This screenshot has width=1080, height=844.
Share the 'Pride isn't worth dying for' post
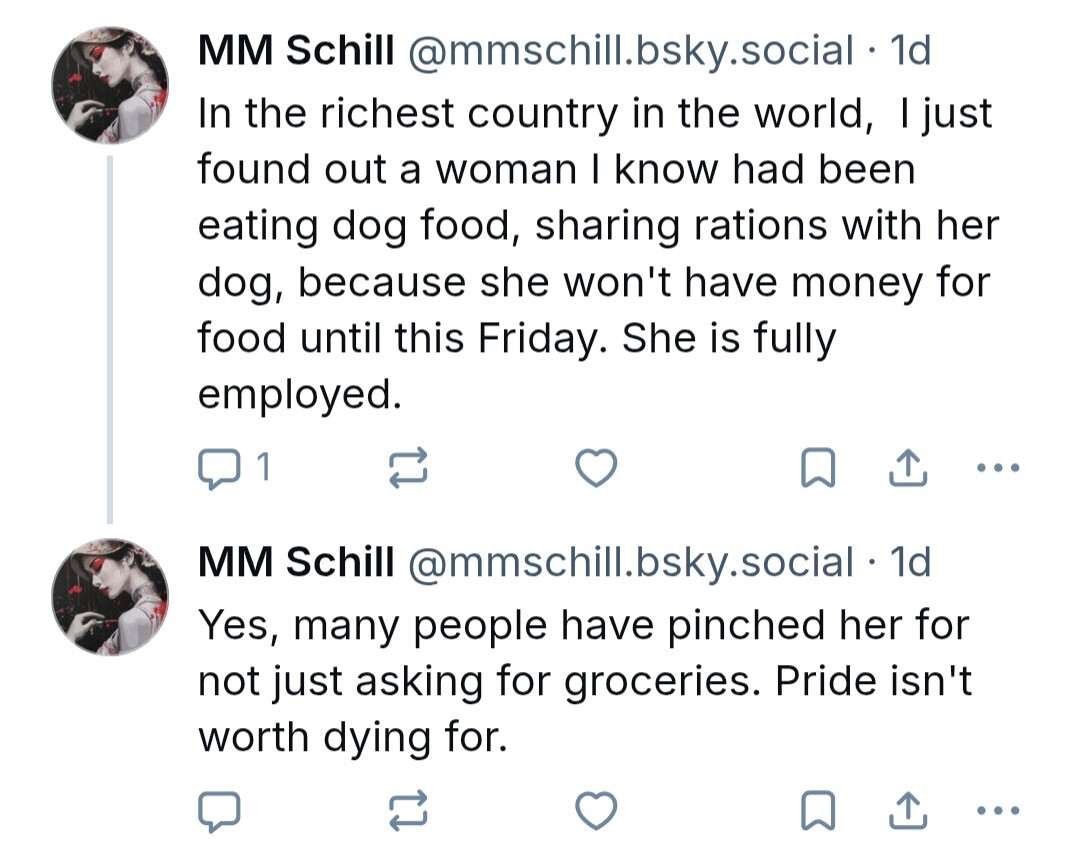point(908,811)
